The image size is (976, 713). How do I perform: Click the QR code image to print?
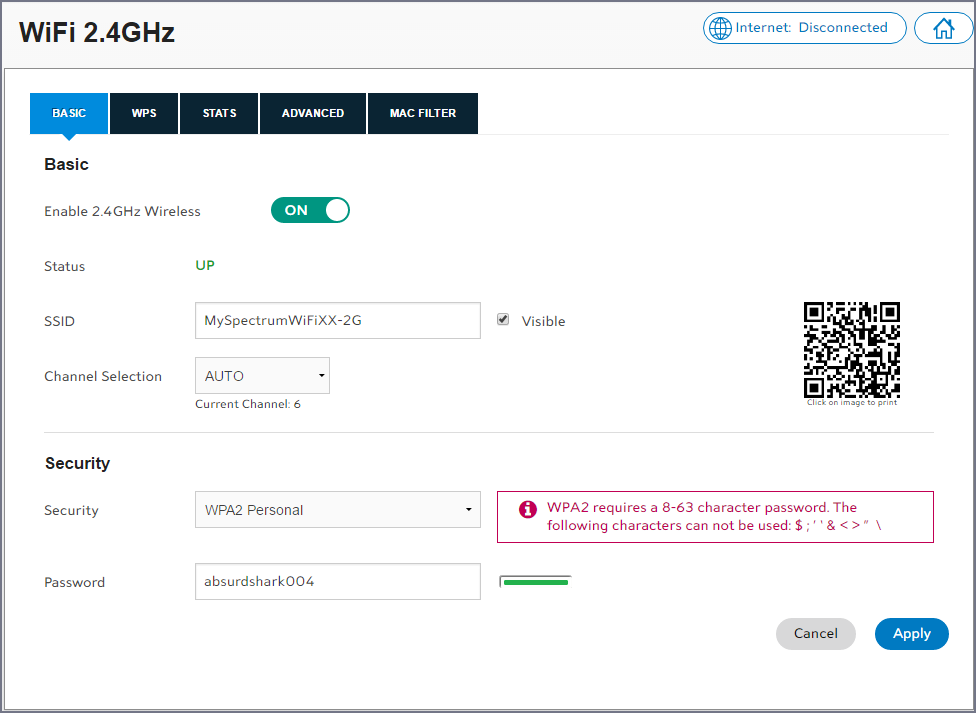pos(852,350)
